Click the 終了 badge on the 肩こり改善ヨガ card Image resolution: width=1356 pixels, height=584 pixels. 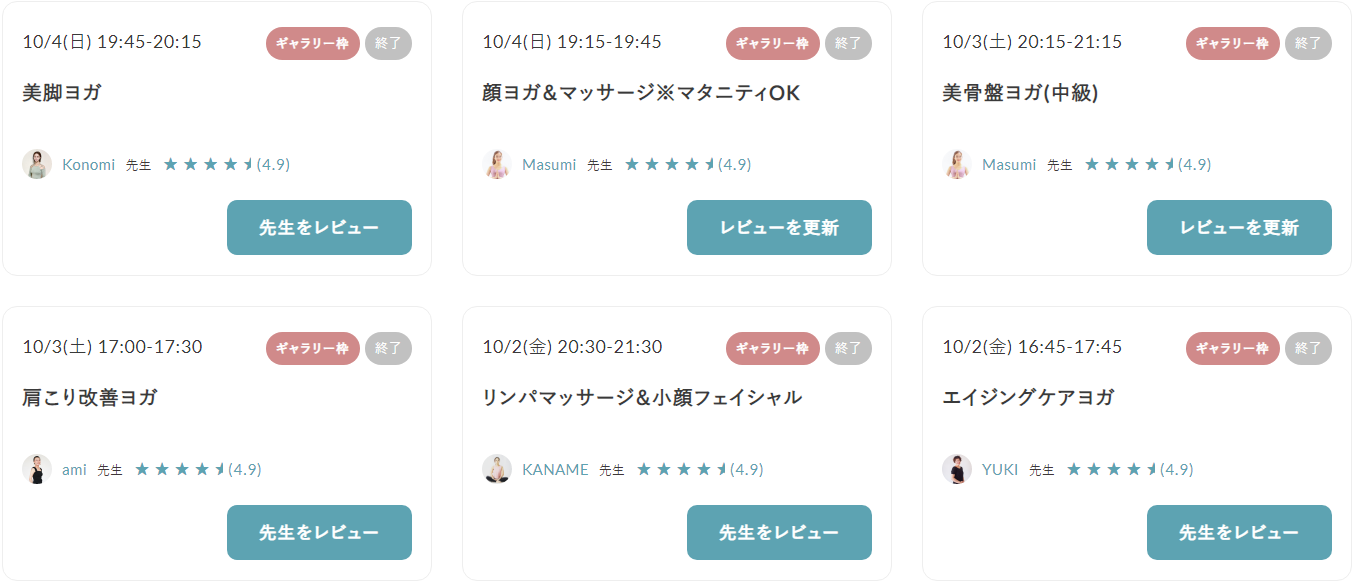pyautogui.click(x=388, y=348)
